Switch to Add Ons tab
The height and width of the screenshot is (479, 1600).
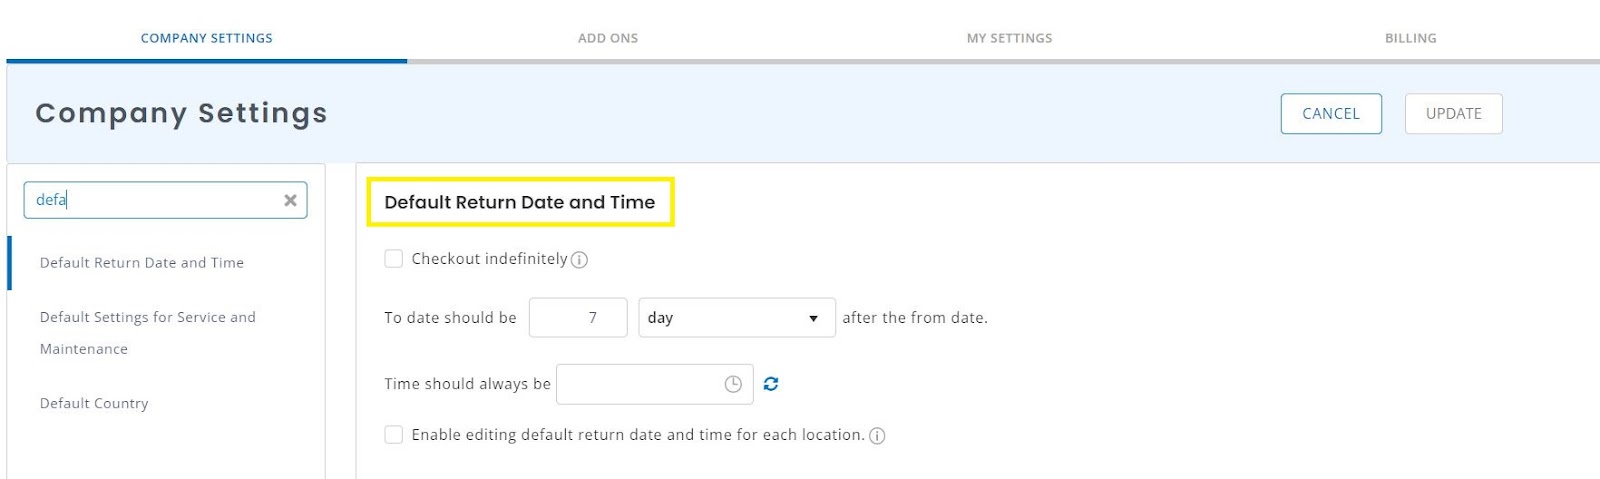coord(607,38)
